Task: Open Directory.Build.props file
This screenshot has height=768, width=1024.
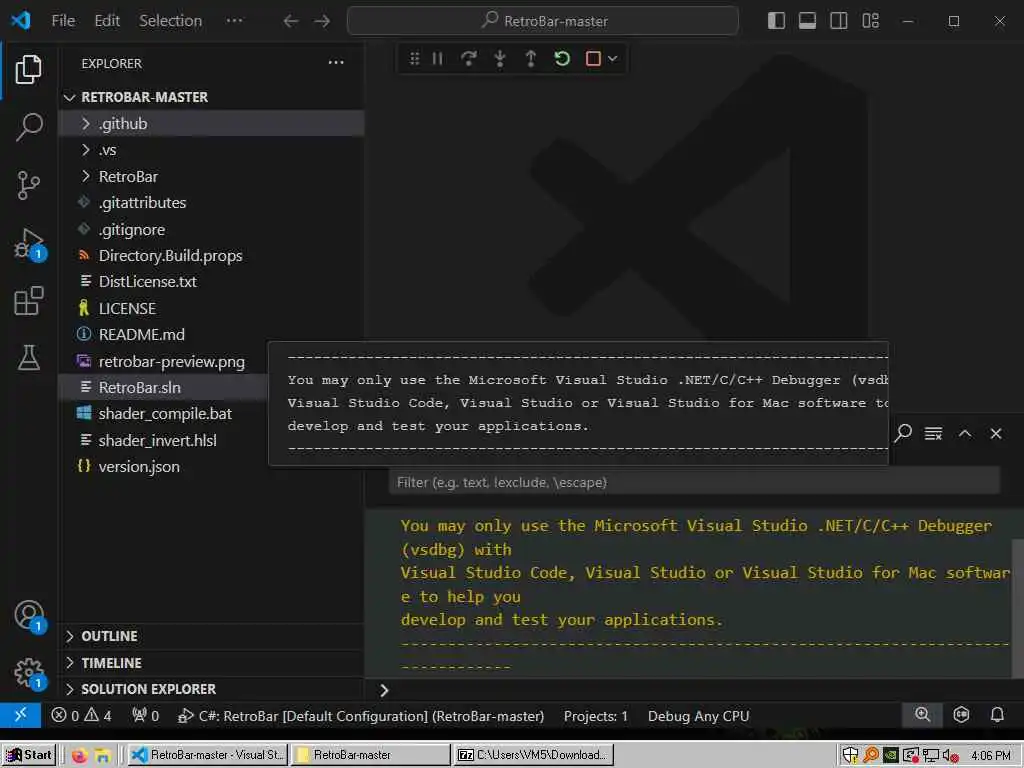Action: point(211,255)
